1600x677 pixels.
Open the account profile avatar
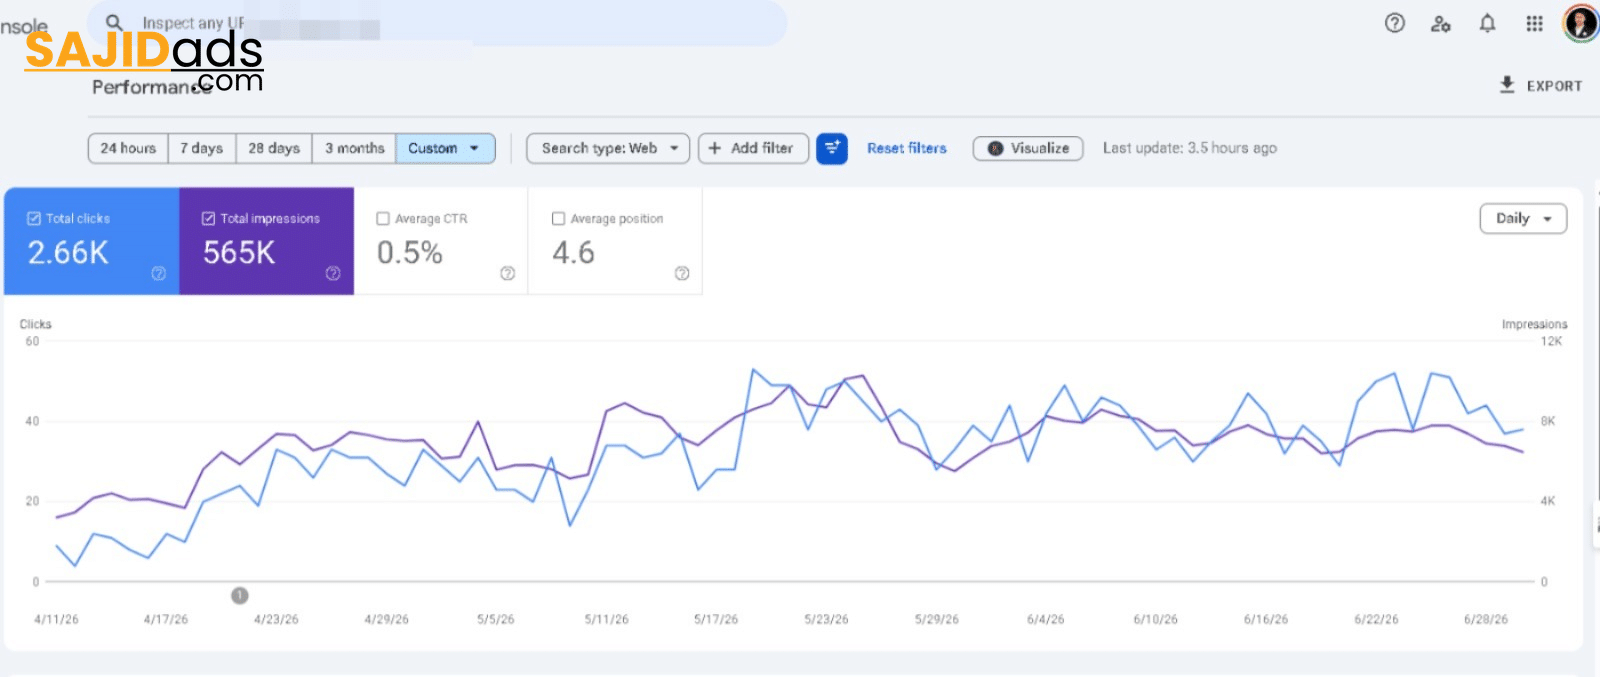click(1580, 23)
